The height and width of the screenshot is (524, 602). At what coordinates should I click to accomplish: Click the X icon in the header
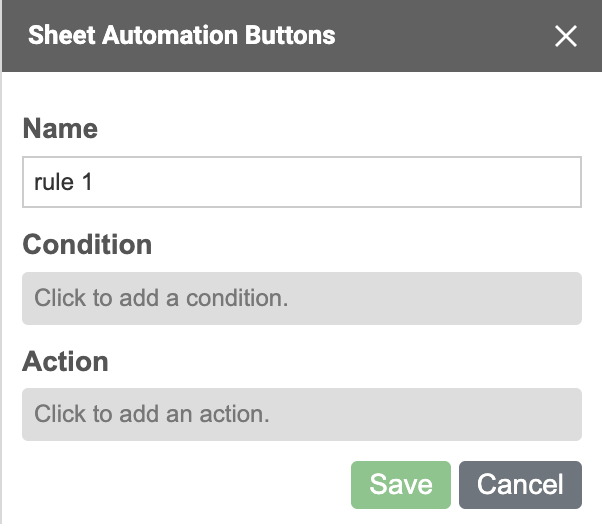pyautogui.click(x=566, y=36)
